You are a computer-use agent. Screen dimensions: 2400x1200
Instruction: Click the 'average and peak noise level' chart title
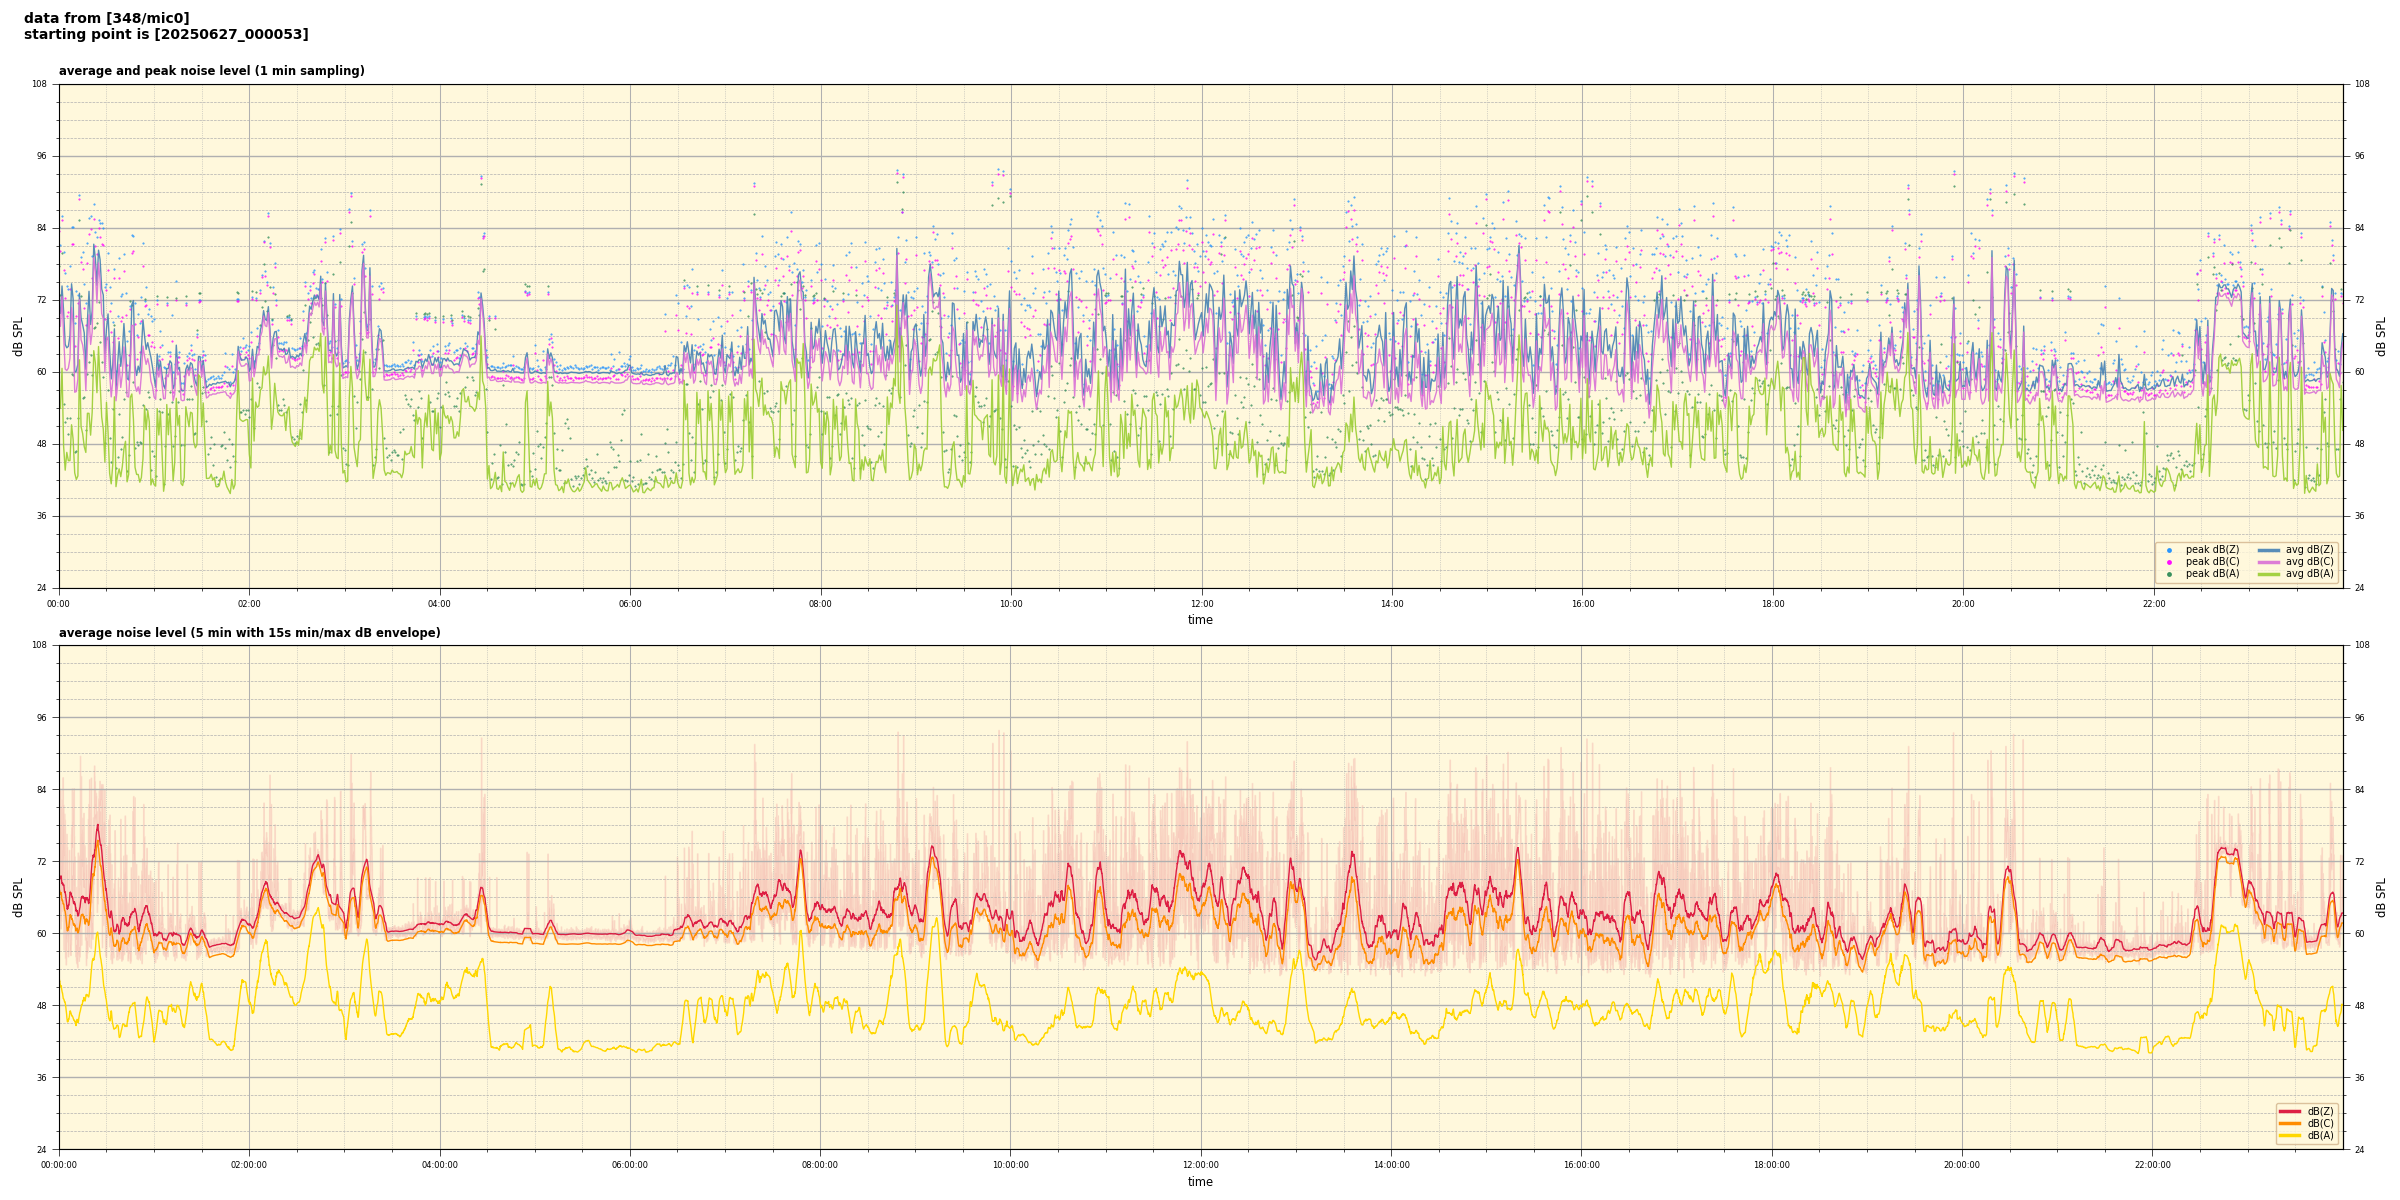(x=211, y=71)
